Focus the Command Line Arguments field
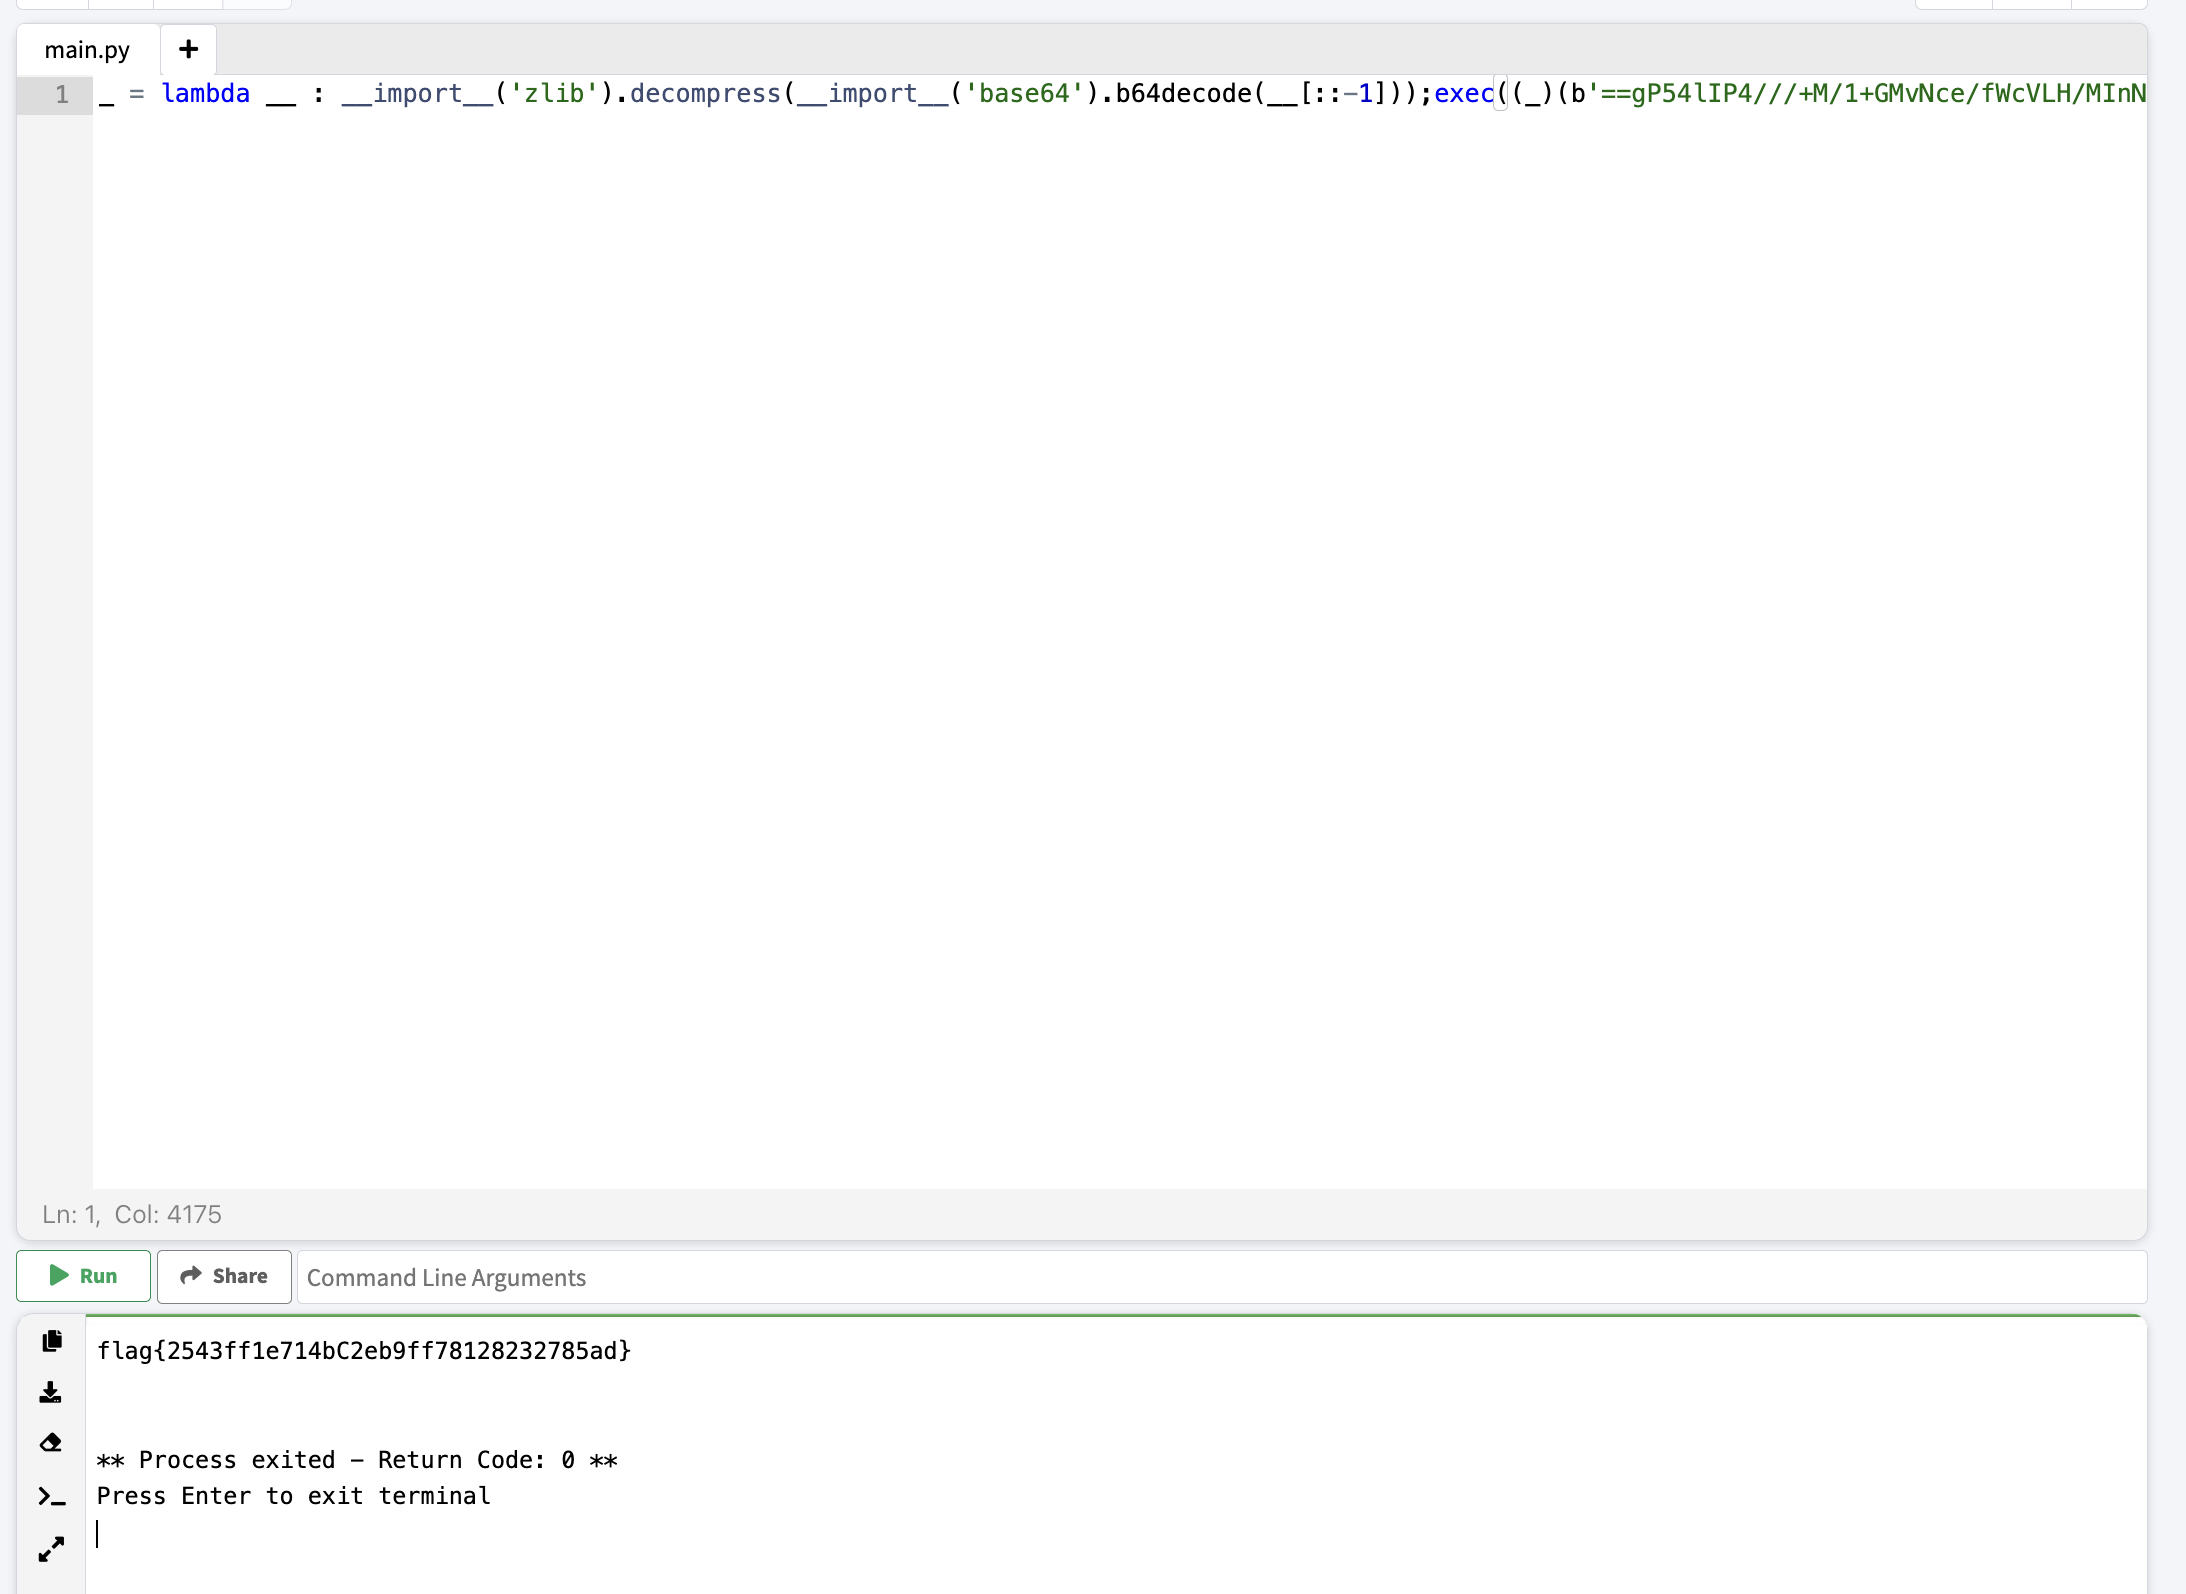The height and width of the screenshot is (1594, 2186). pyautogui.click(x=1220, y=1277)
